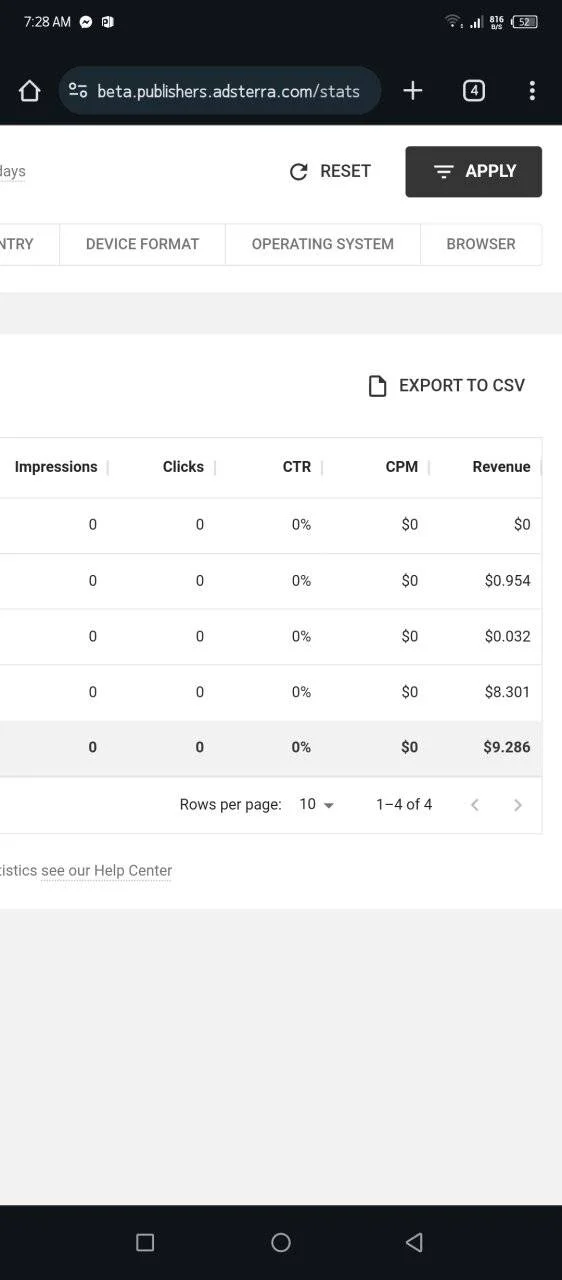The image size is (562, 1280).
Task: Select the OPERATING SYSTEM tab
Action: click(x=323, y=244)
